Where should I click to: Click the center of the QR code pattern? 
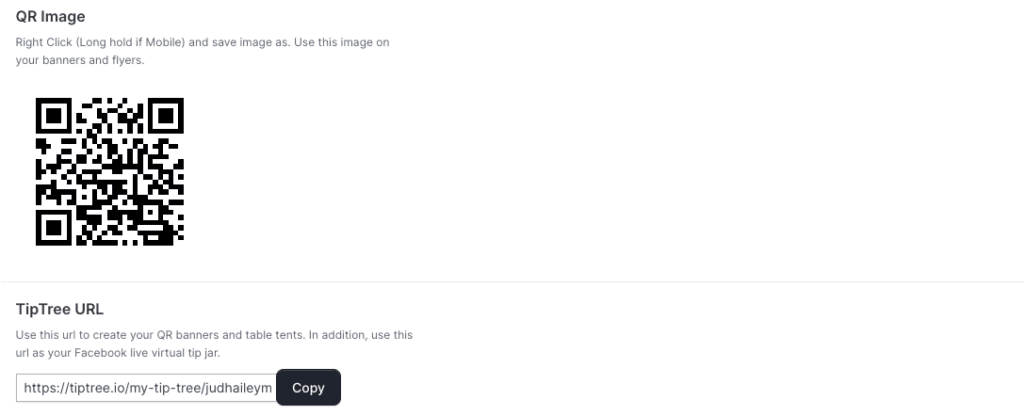[110, 172]
